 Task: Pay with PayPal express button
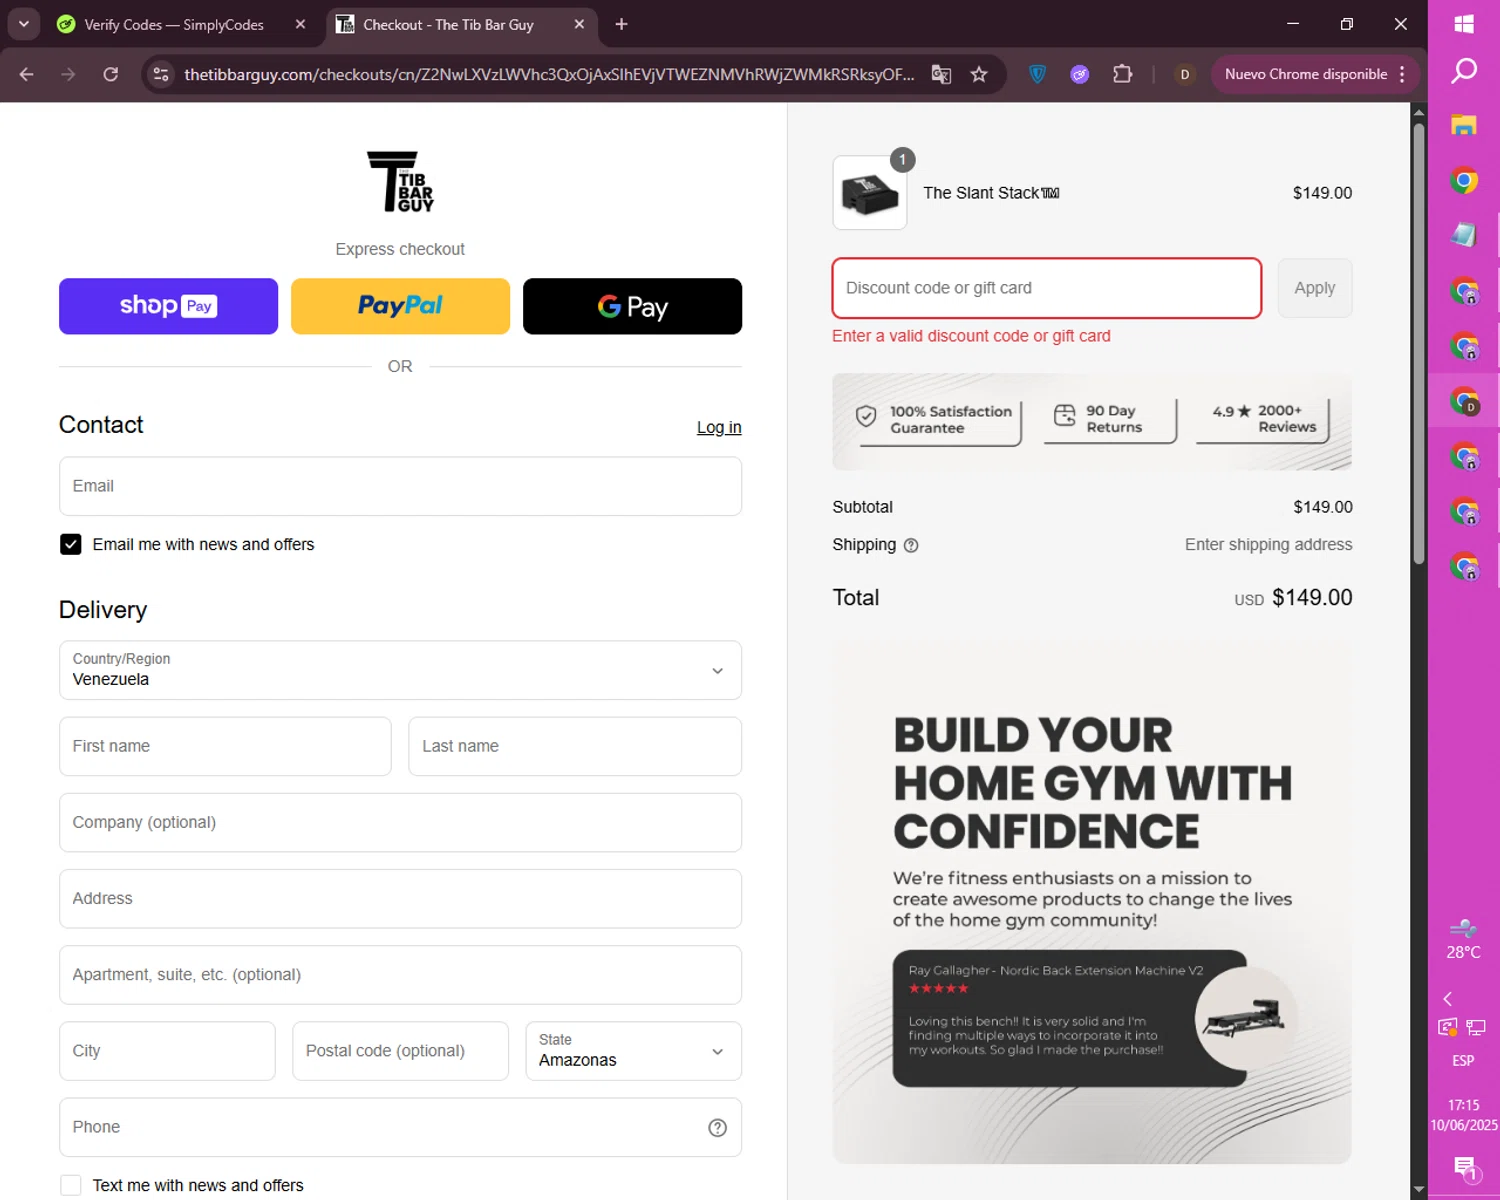click(x=400, y=306)
